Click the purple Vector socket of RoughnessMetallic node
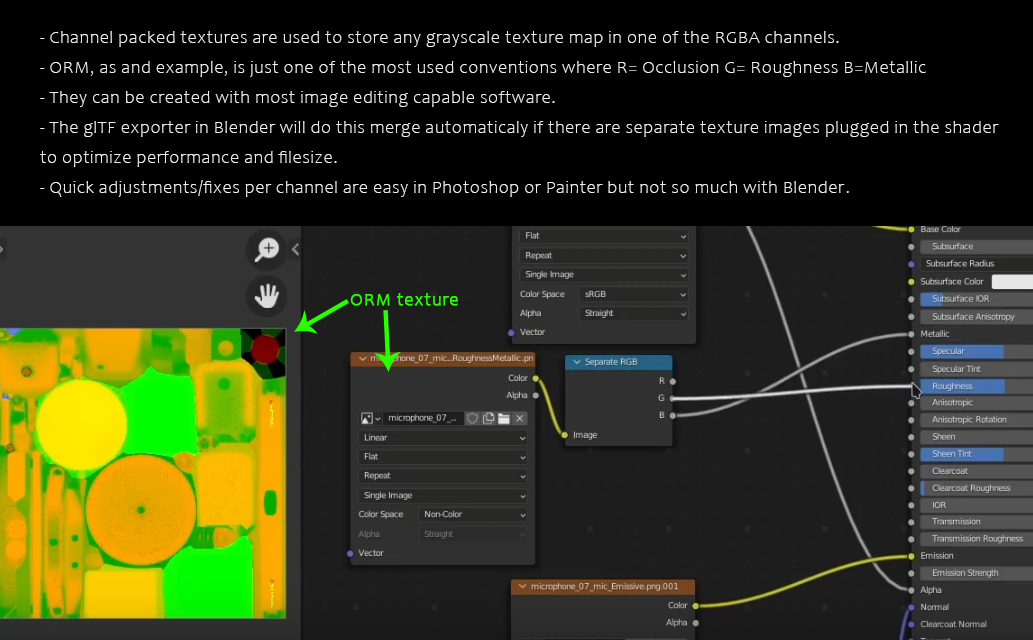Viewport: 1033px width, 640px height. click(x=350, y=554)
